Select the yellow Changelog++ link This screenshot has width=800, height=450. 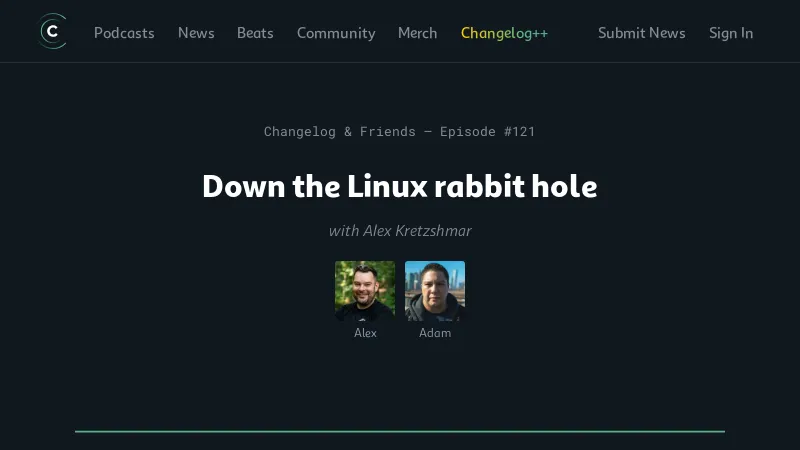tap(504, 33)
